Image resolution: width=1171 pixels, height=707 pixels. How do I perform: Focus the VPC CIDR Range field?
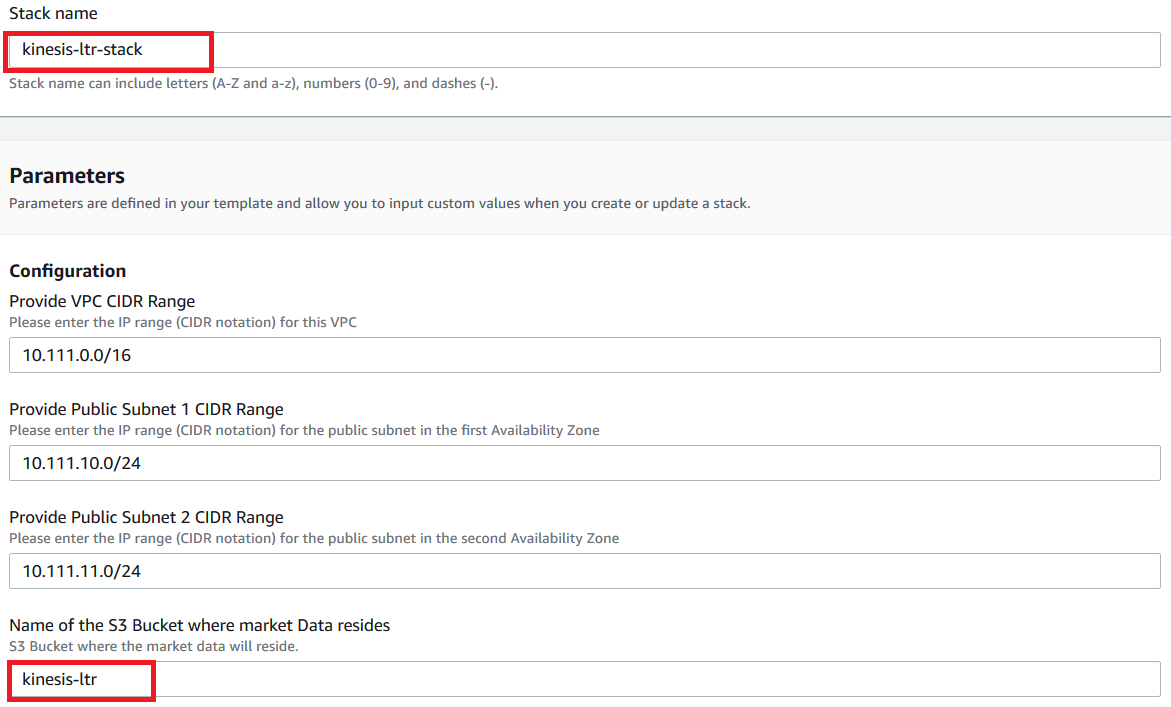click(x=585, y=355)
